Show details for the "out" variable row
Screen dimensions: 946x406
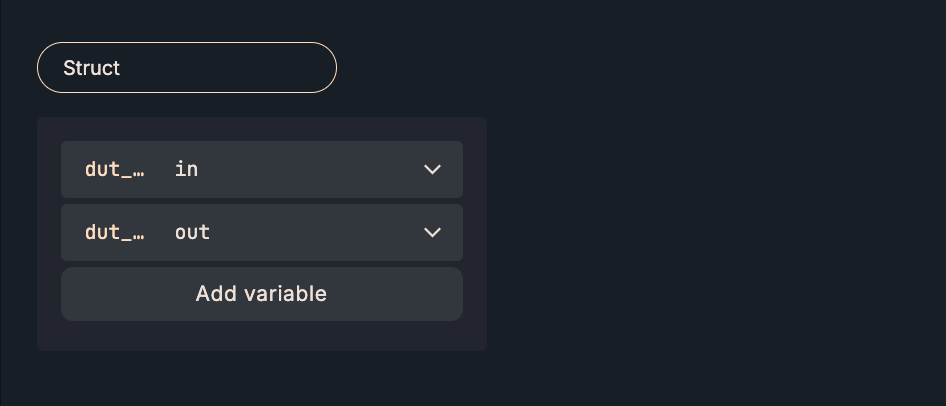[x=432, y=233]
